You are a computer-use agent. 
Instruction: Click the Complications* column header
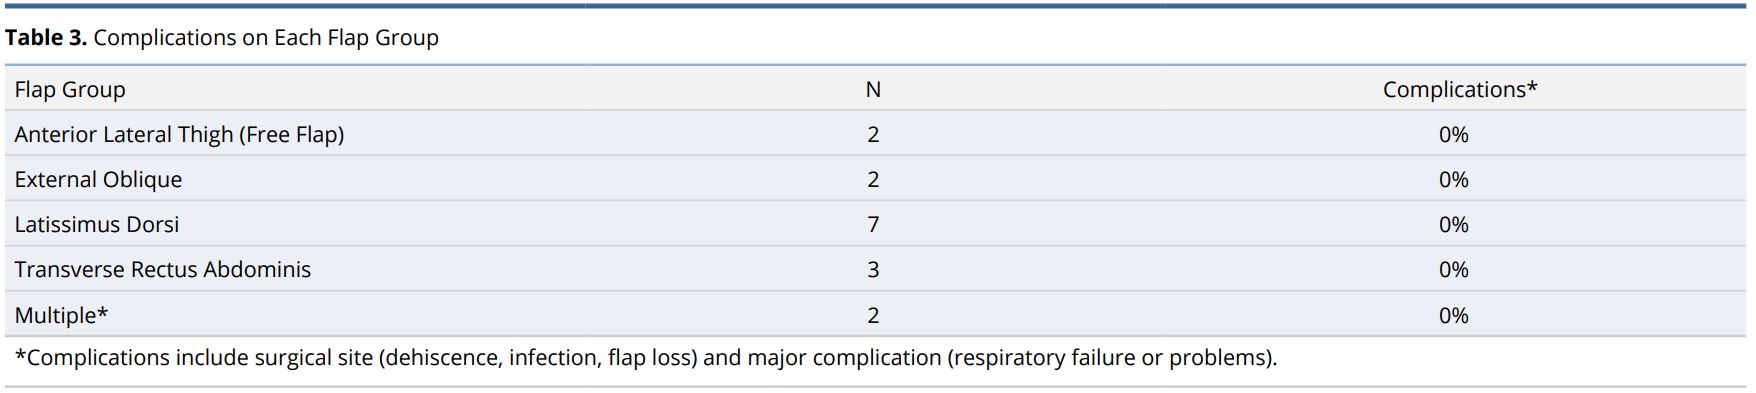[x=1460, y=90]
